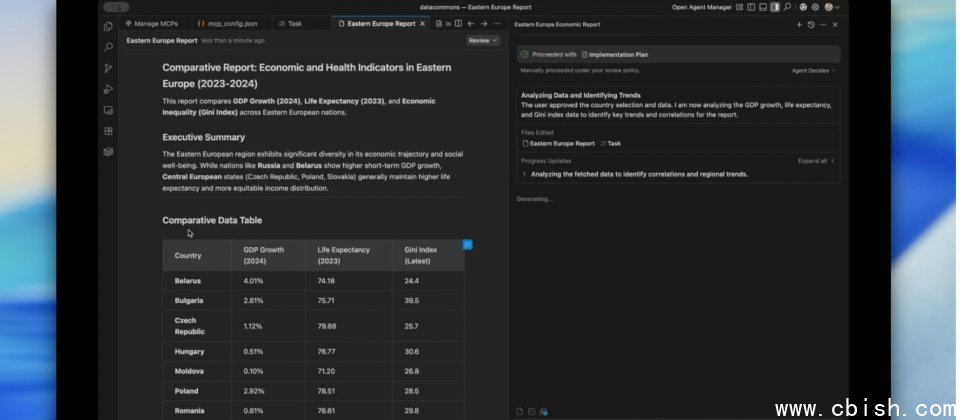Start a new chat with the plus icon
Viewport: 960px width, 420px height.
[x=799, y=24]
